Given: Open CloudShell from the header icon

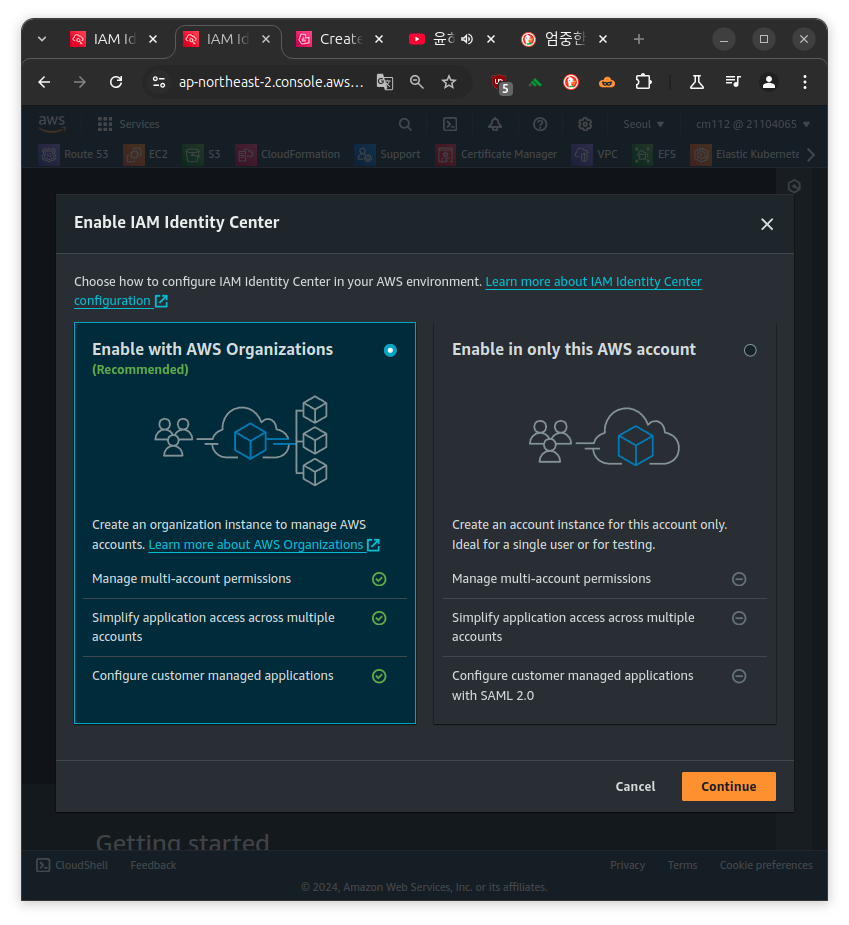Looking at the screenshot, I should click(450, 124).
